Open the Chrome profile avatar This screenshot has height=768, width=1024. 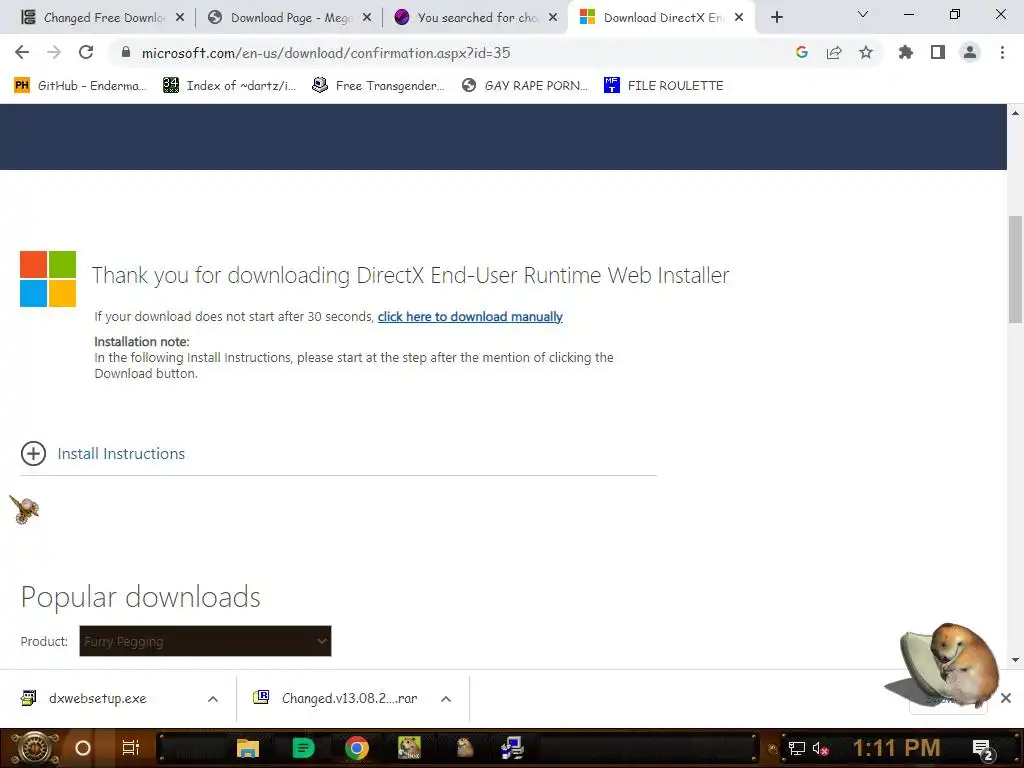click(970, 52)
